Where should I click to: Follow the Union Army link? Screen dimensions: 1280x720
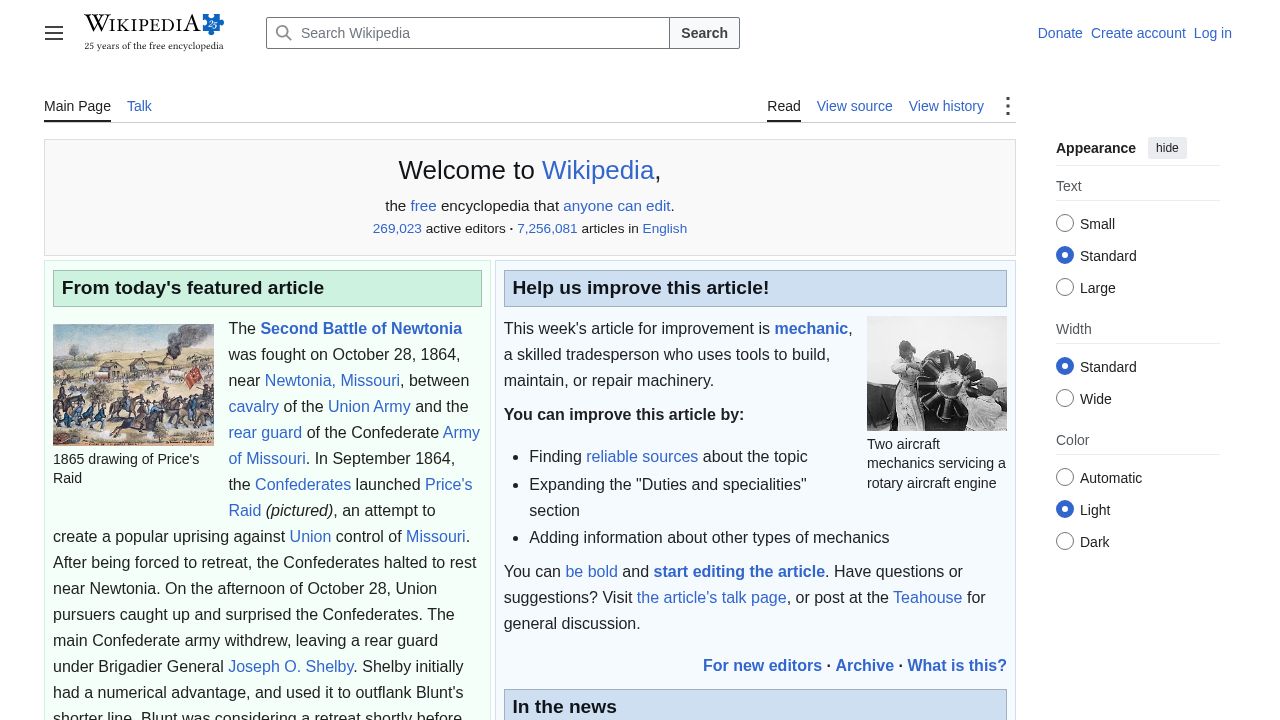(369, 406)
